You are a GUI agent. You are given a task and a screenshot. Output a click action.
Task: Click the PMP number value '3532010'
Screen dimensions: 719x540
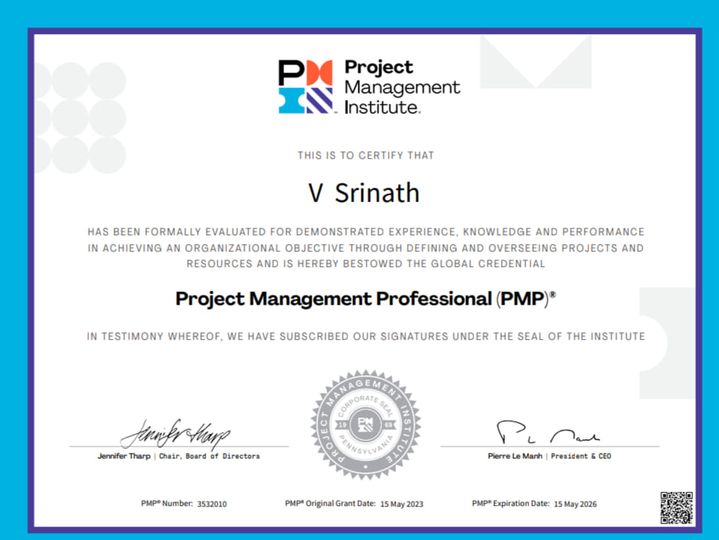[x=212, y=504]
